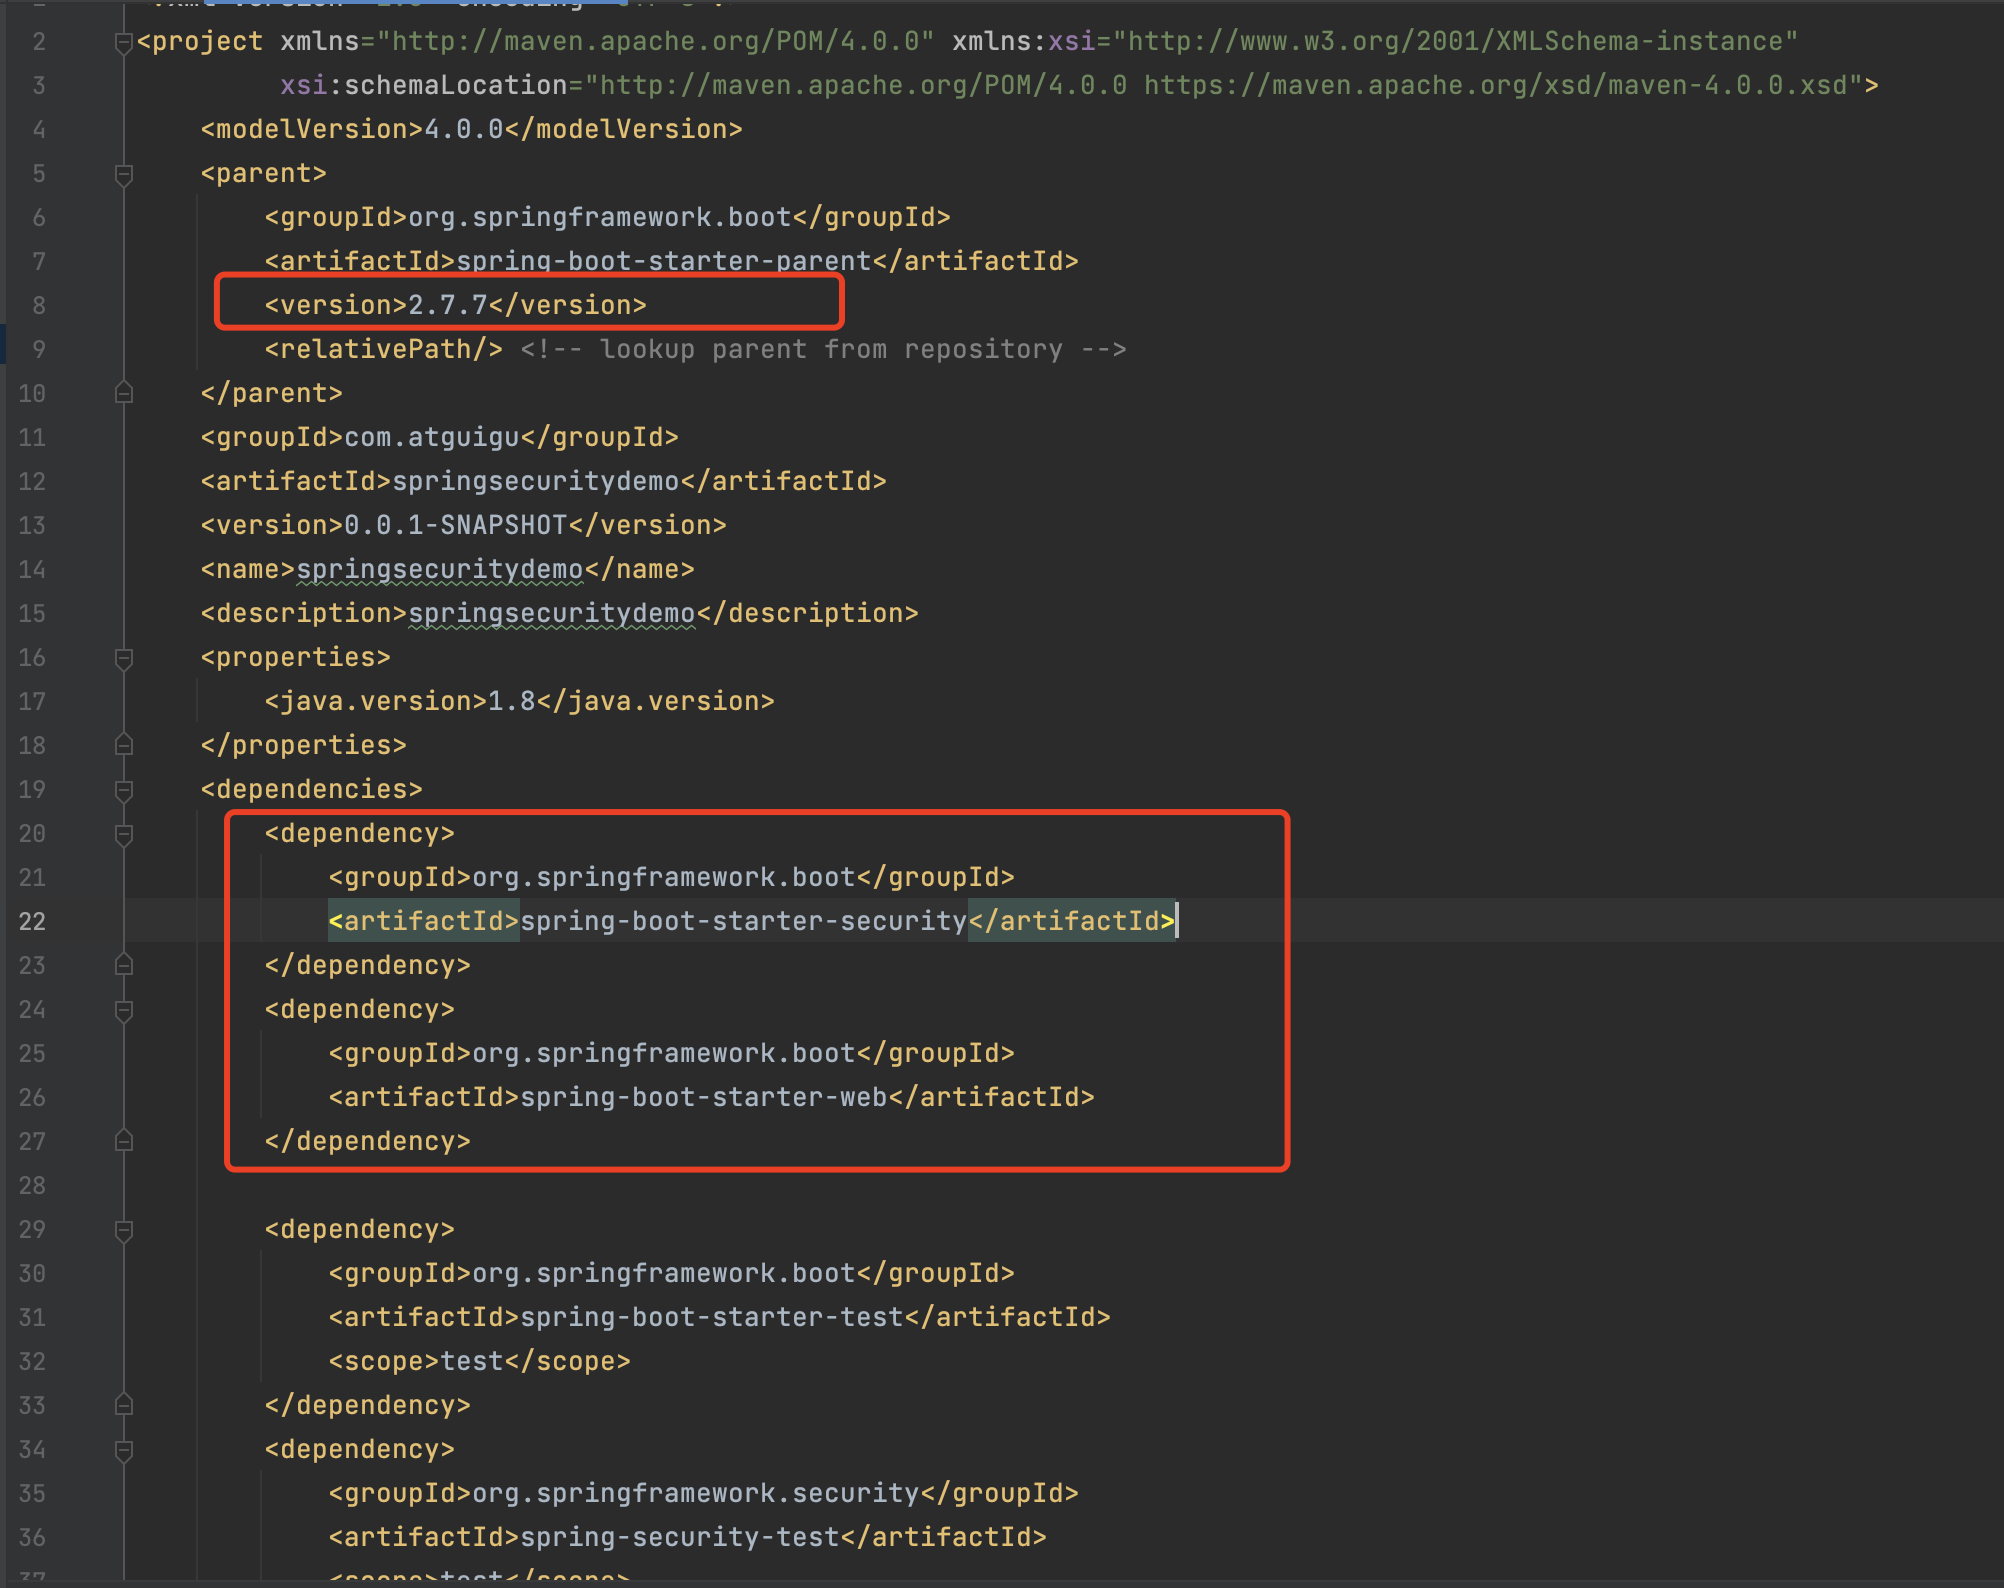Viewport: 2004px width, 1588px height.
Task: Collapse the parent block fold marker on line 5
Action: pos(124,175)
